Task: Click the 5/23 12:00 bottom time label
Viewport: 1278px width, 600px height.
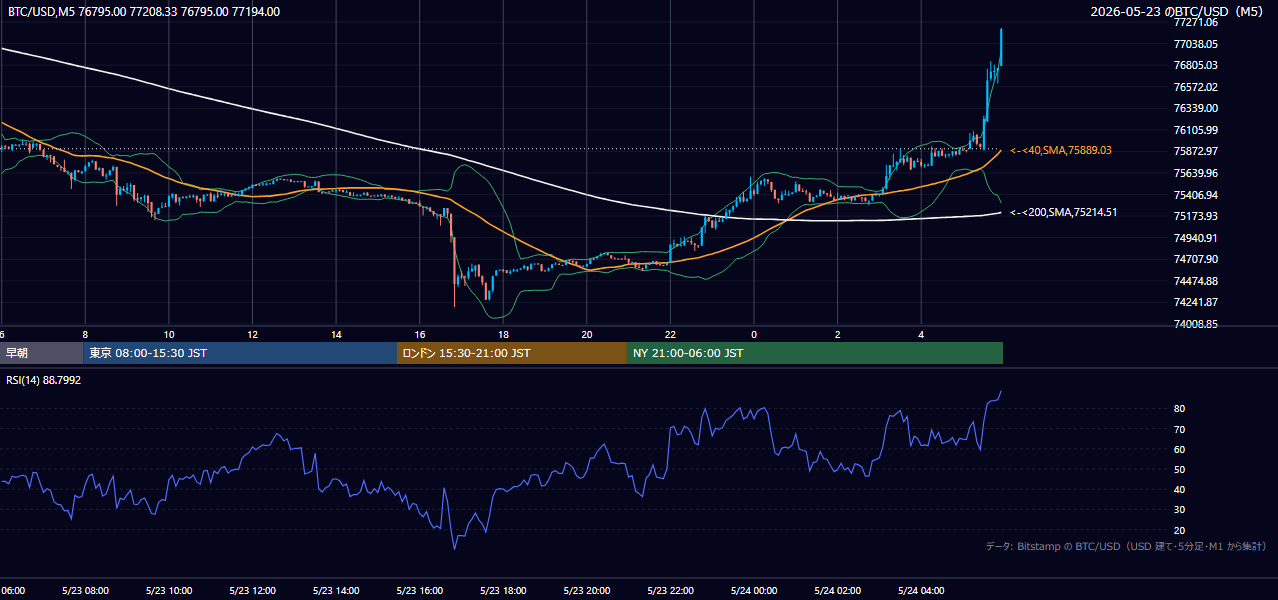Action: tap(252, 591)
